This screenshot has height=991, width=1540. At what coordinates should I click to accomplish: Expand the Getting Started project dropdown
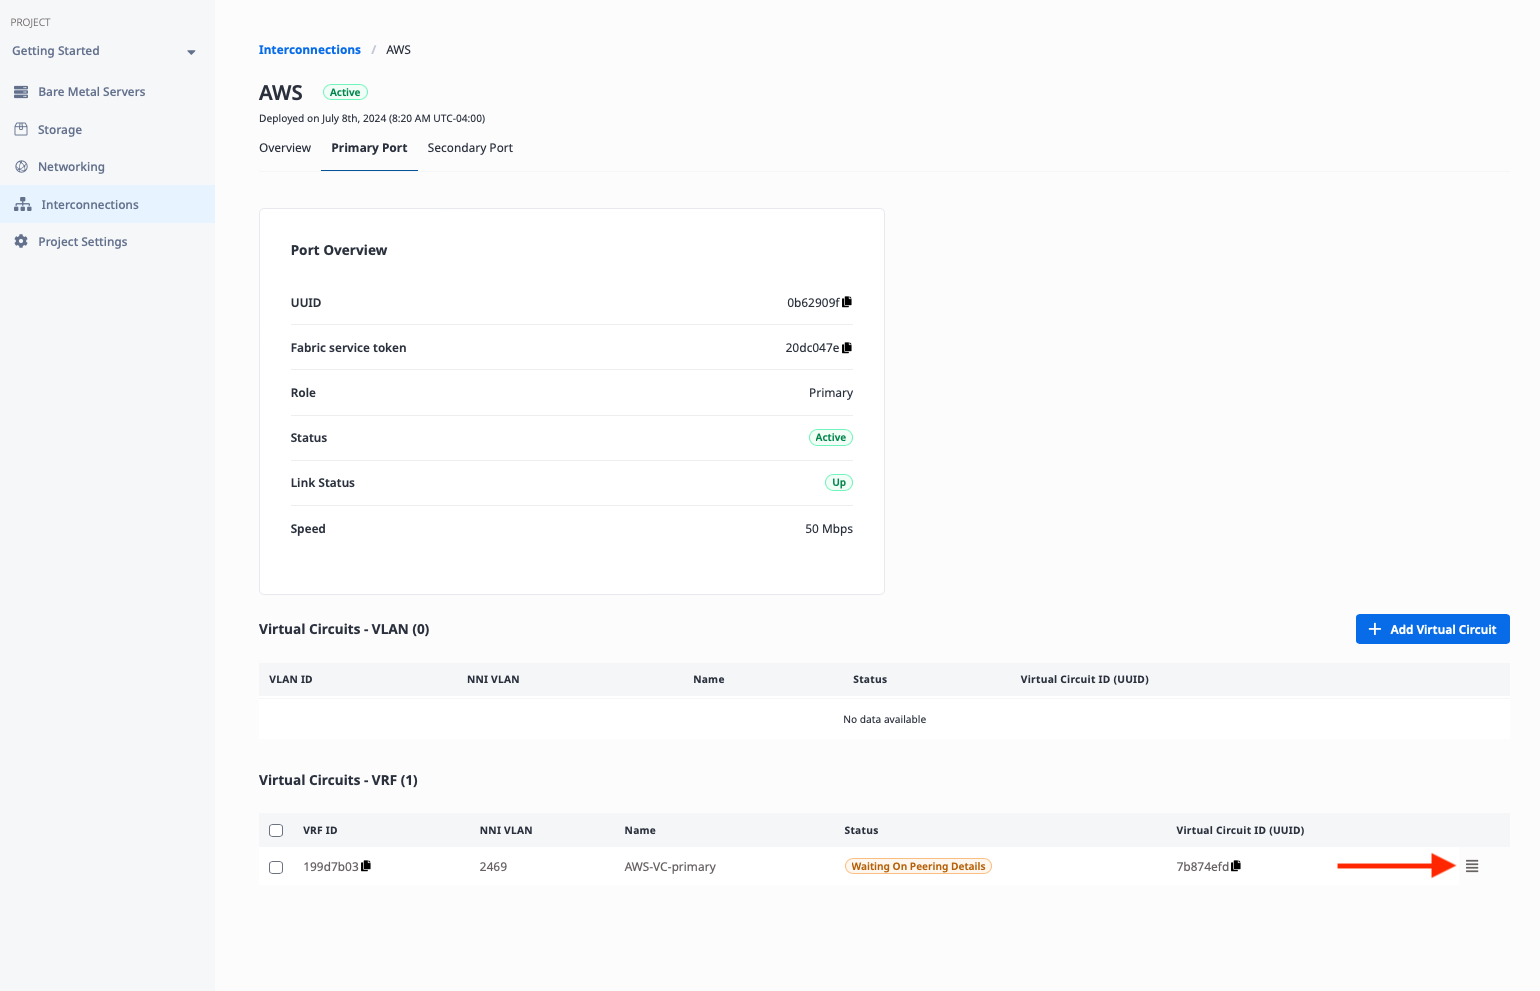[x=191, y=52]
